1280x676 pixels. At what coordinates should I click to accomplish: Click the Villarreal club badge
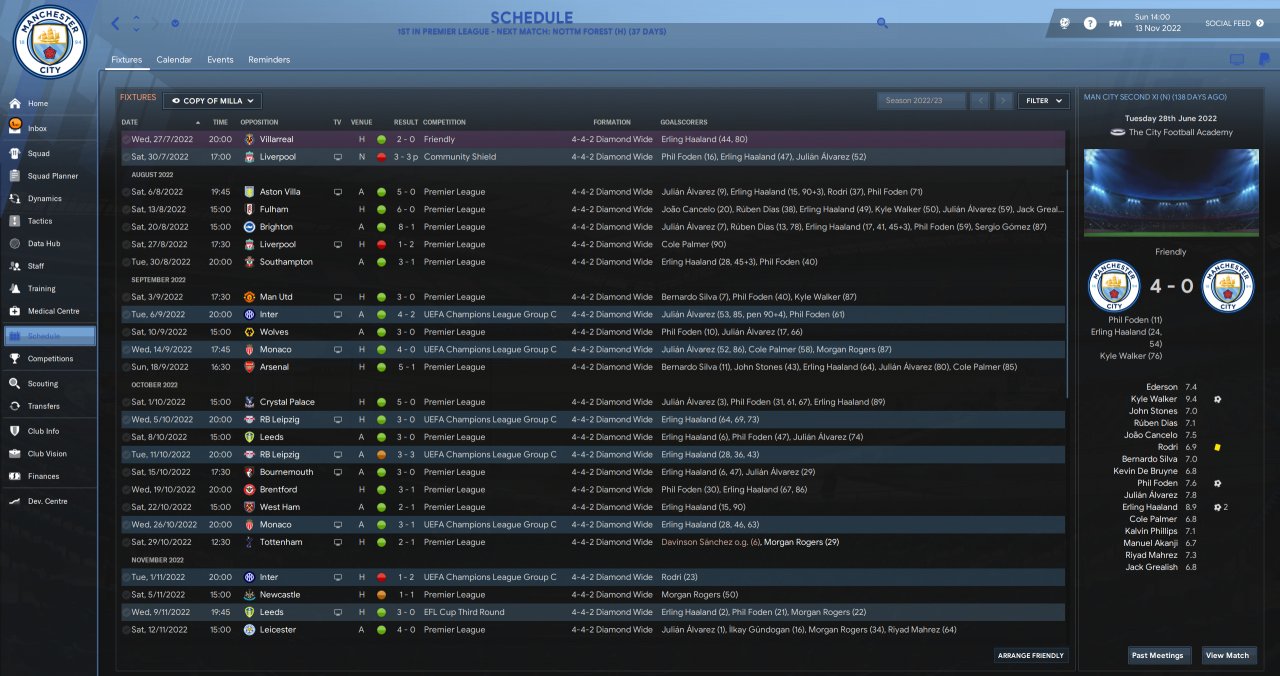point(249,139)
